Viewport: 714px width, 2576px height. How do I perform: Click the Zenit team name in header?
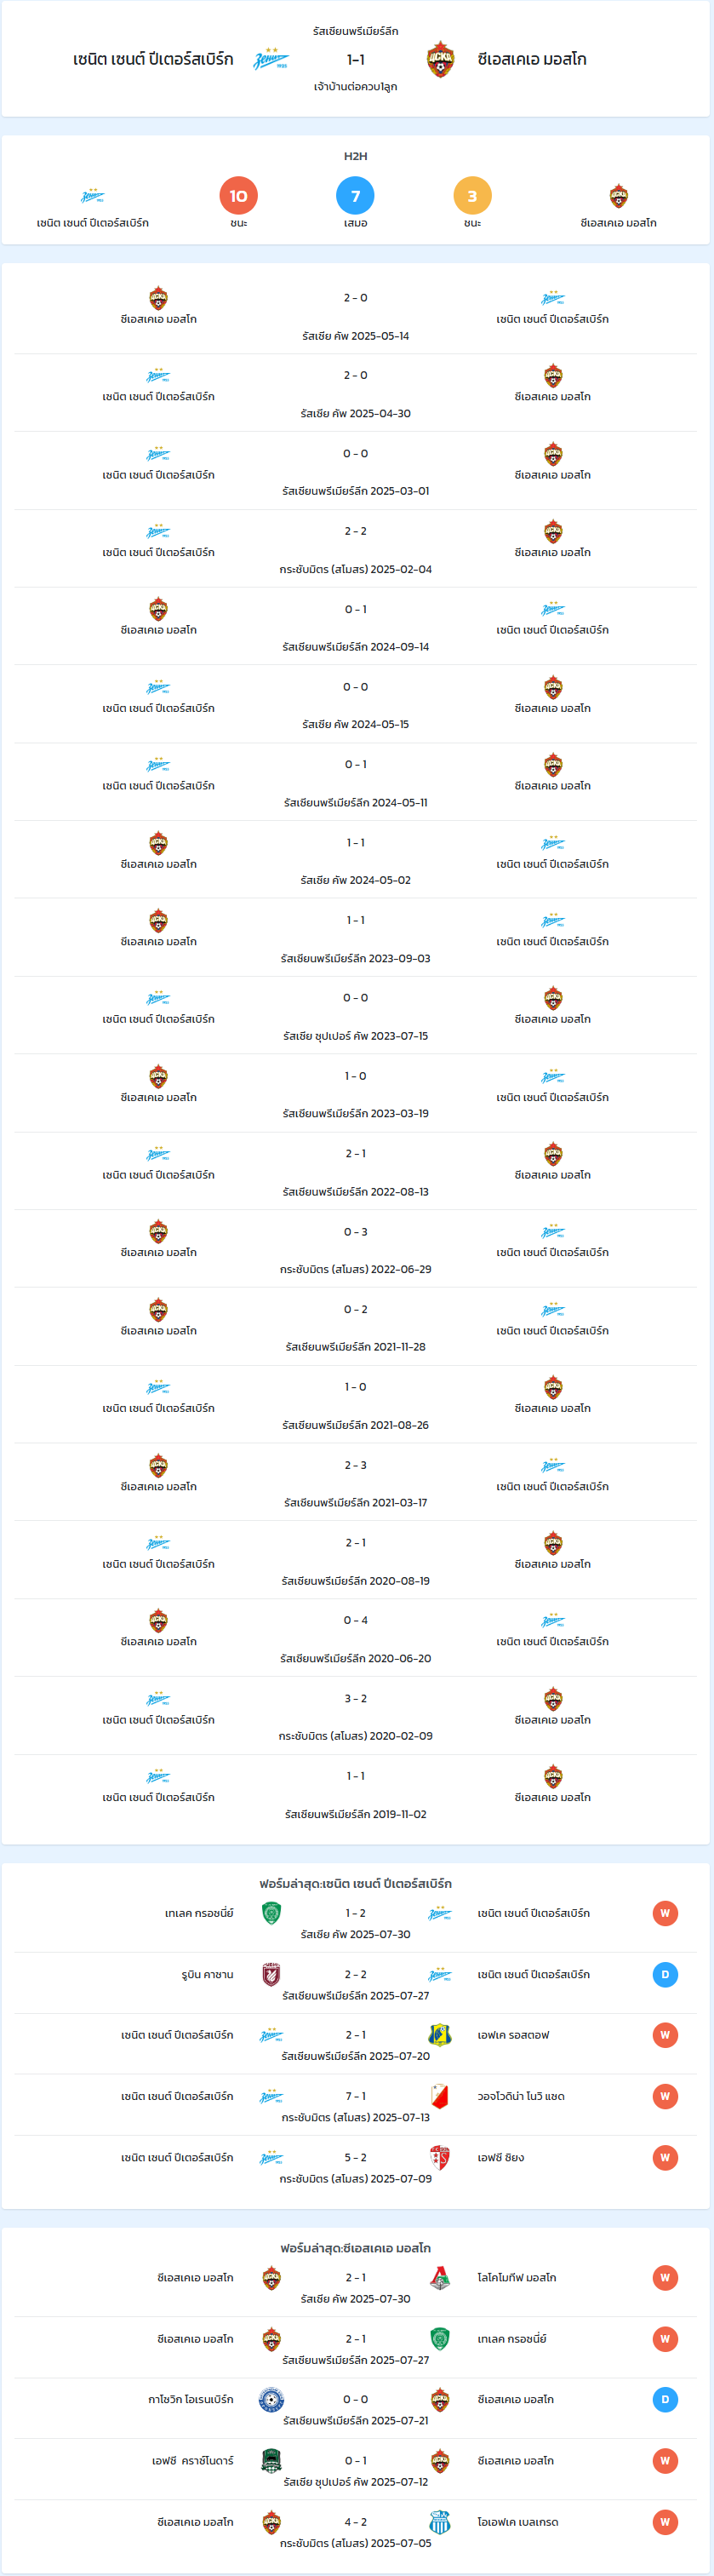tap(153, 59)
